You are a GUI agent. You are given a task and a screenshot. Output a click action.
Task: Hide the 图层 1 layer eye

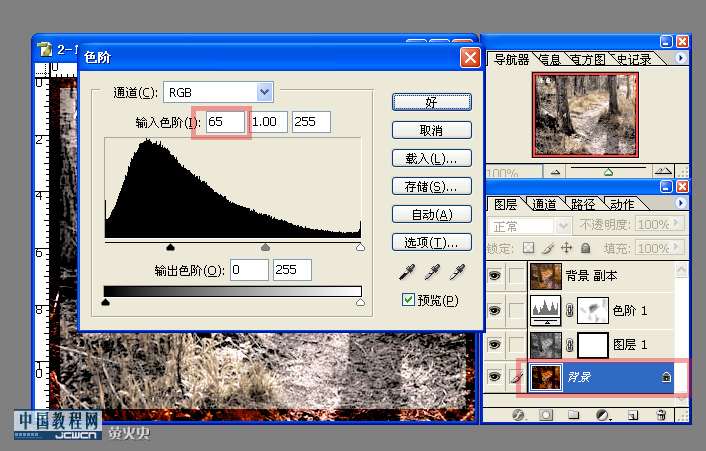pos(495,344)
